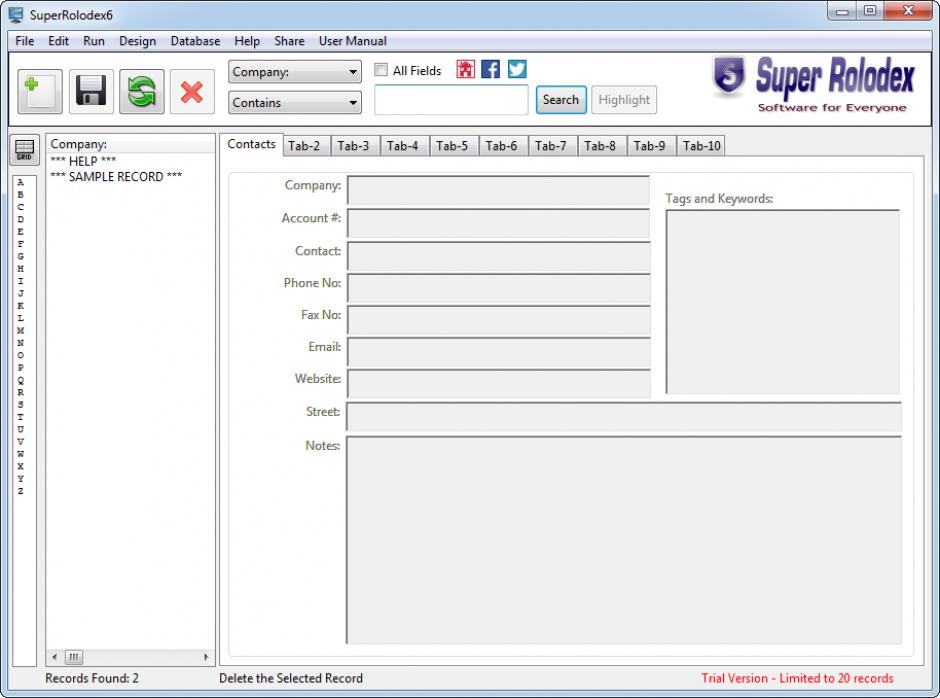Toggle the Grid view icon

click(x=25, y=149)
